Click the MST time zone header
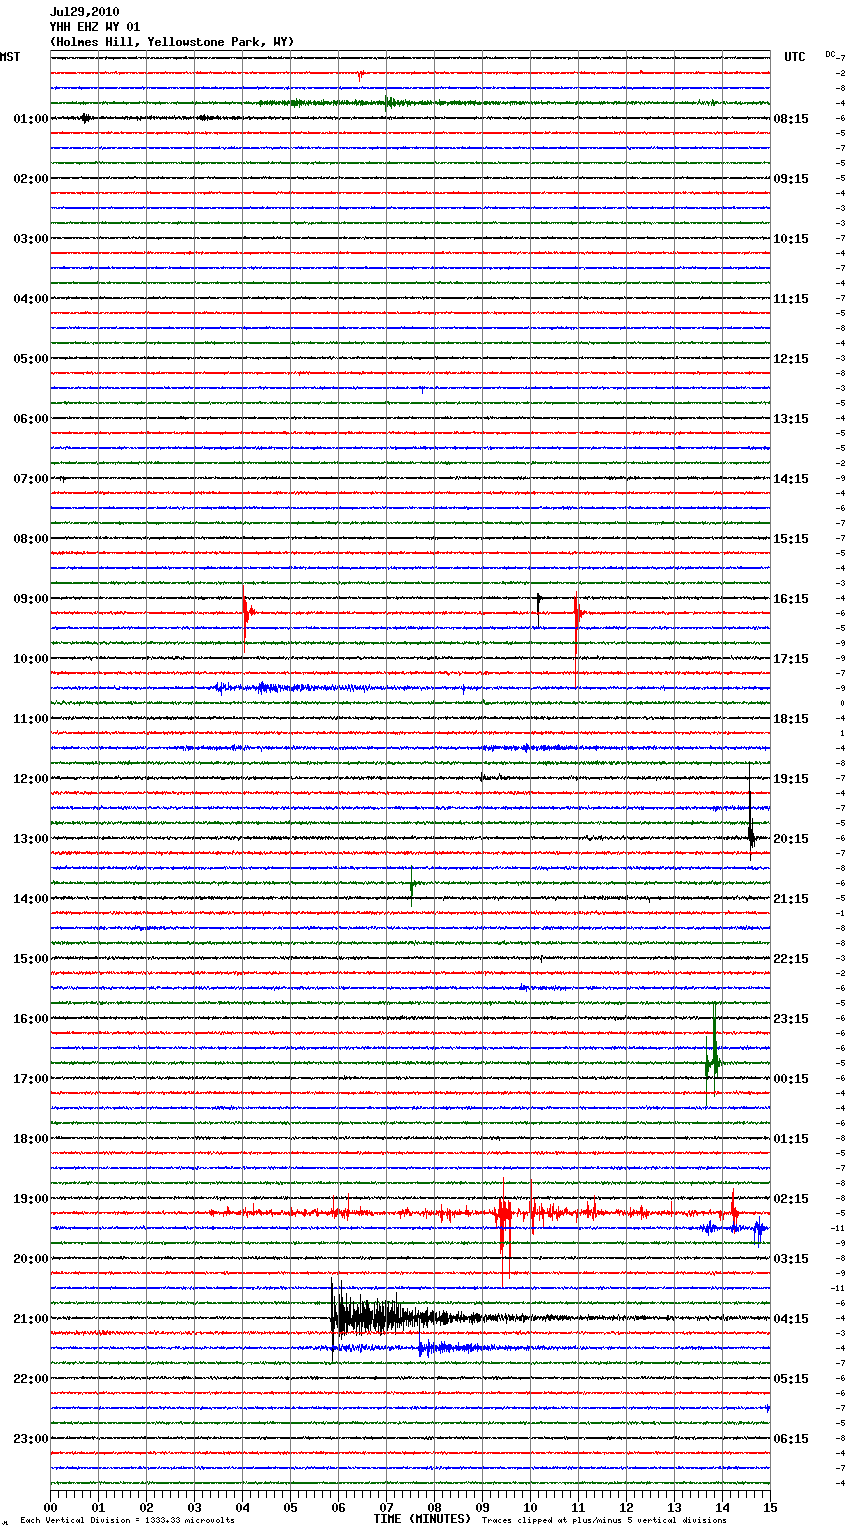Screen dimensions: 850x1534 [10, 57]
